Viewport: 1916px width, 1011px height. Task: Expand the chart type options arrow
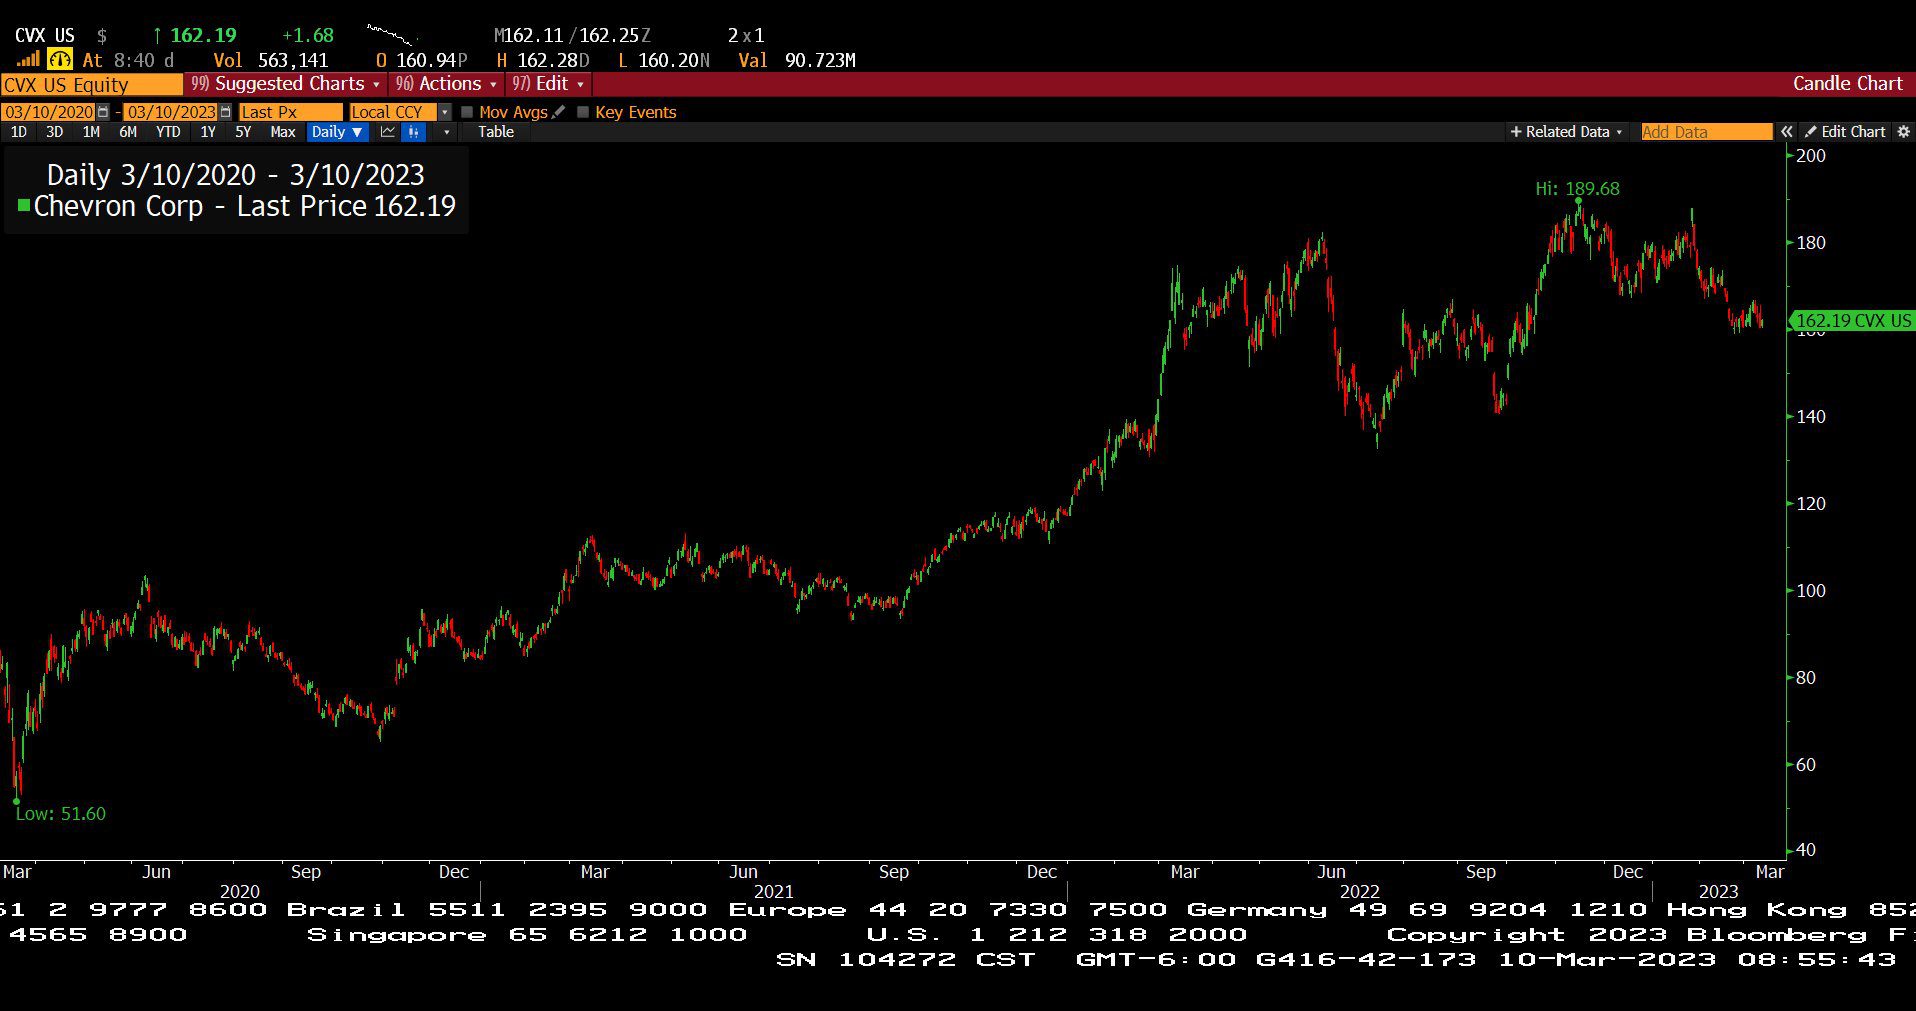pos(446,132)
